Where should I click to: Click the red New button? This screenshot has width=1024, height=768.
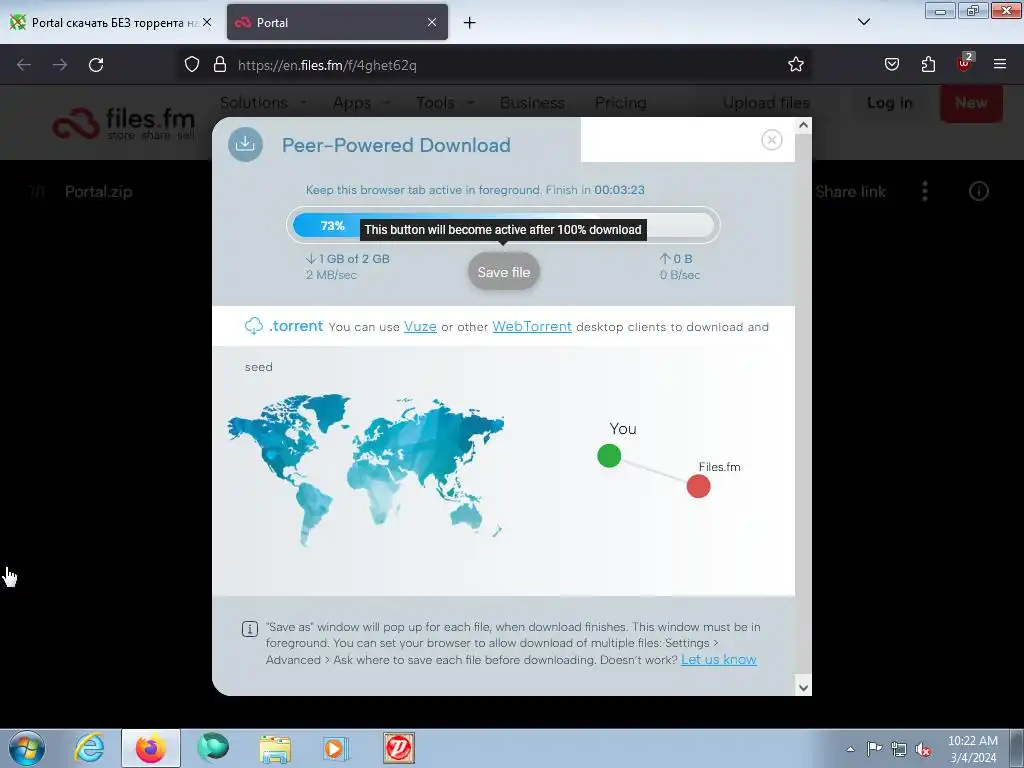[x=971, y=103]
